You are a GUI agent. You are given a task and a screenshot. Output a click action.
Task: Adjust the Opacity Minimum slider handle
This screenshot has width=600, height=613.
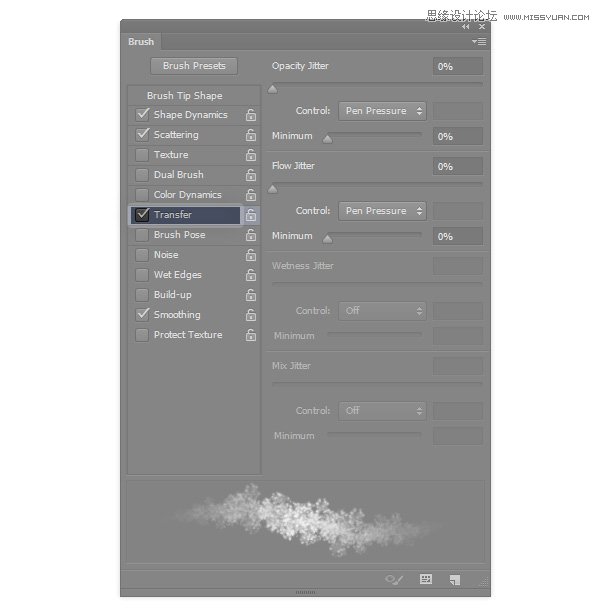pyautogui.click(x=328, y=139)
